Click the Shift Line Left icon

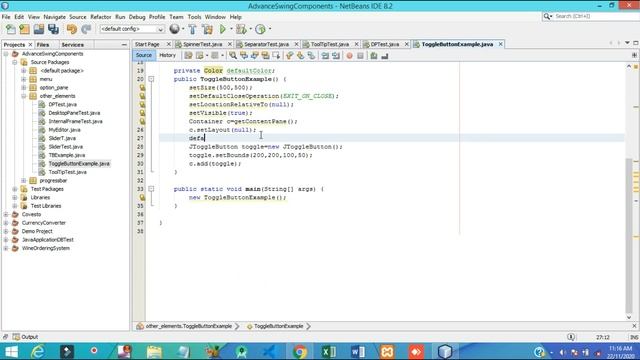325,56
